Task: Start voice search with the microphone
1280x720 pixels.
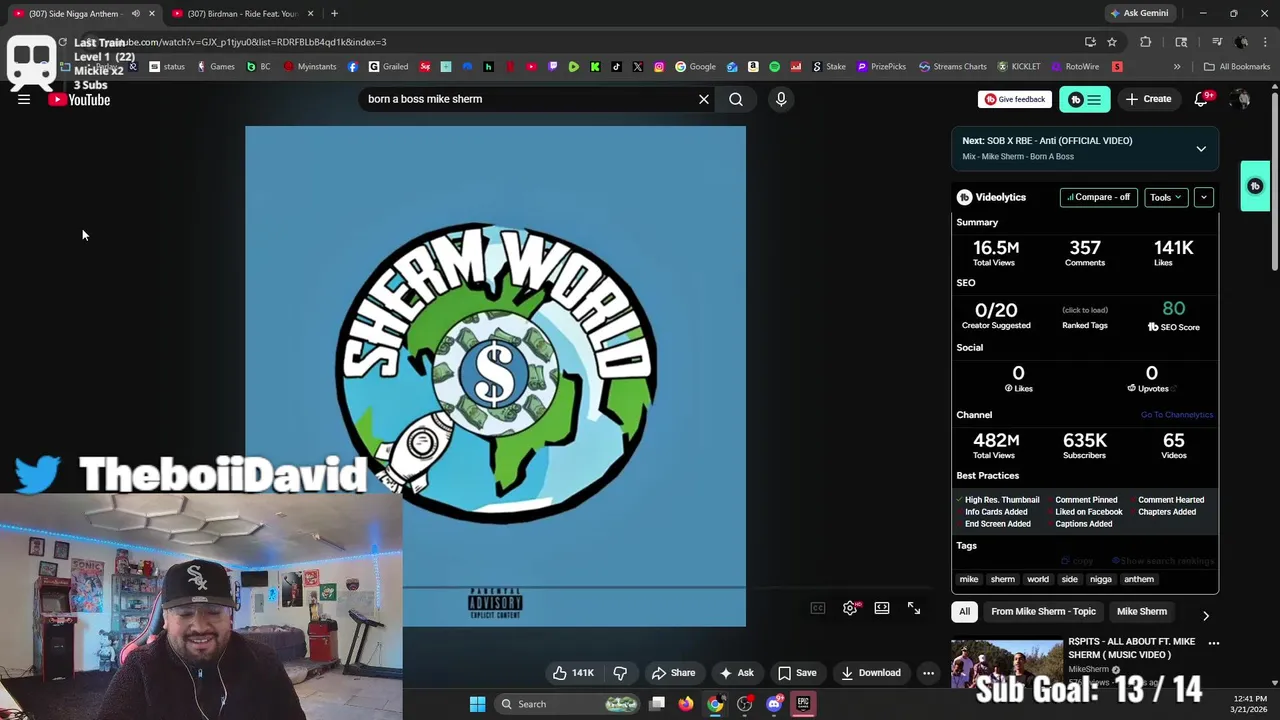Action: [x=781, y=99]
